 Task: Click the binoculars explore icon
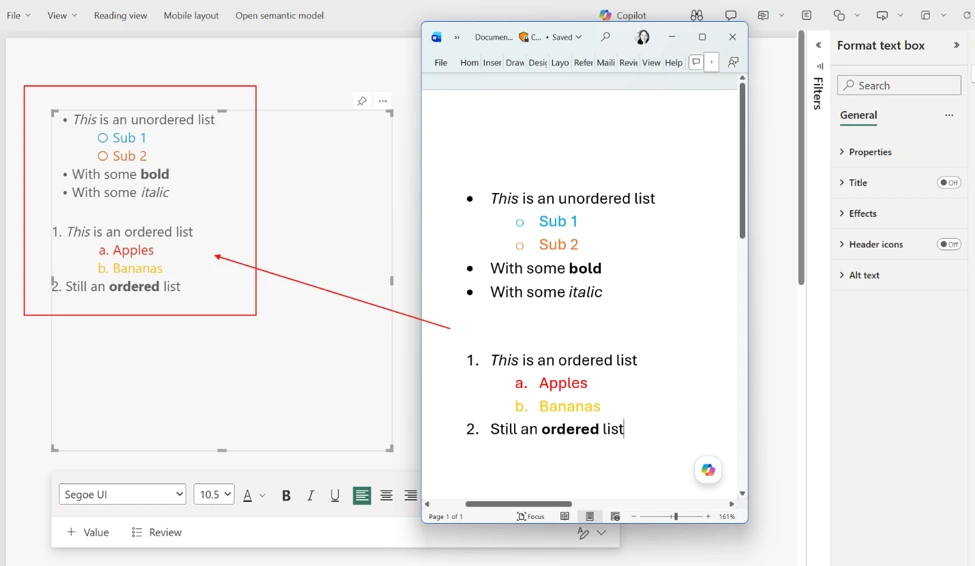coord(696,15)
